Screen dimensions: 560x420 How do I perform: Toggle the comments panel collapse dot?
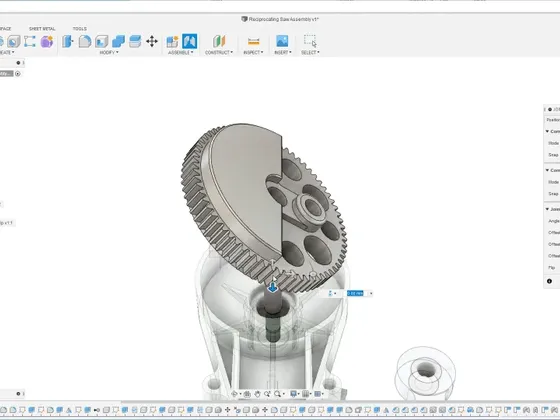tap(18, 394)
